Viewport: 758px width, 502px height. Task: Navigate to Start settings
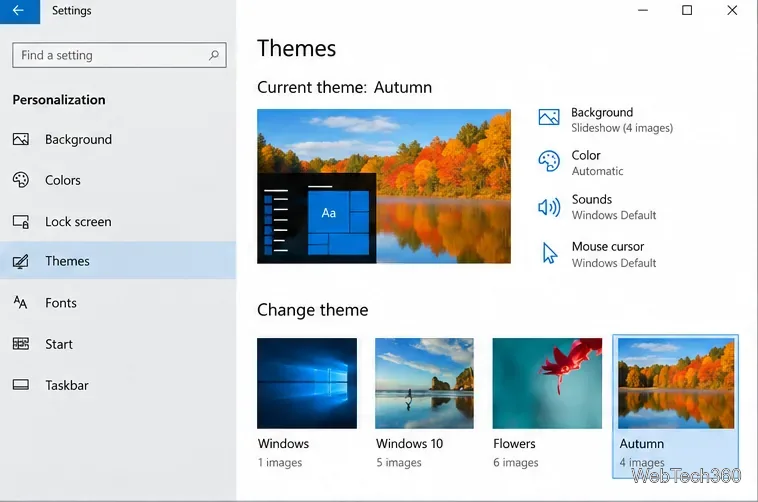(x=118, y=344)
